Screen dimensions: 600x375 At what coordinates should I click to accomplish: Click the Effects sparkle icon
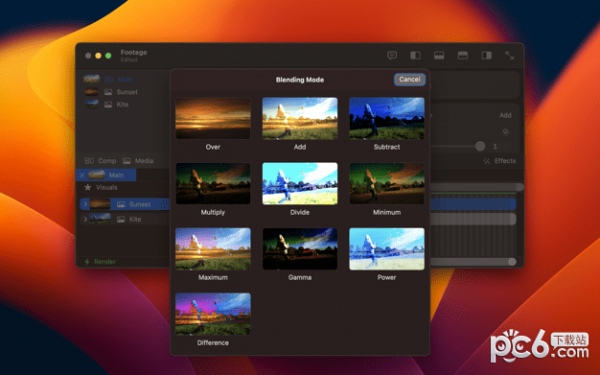coord(486,161)
